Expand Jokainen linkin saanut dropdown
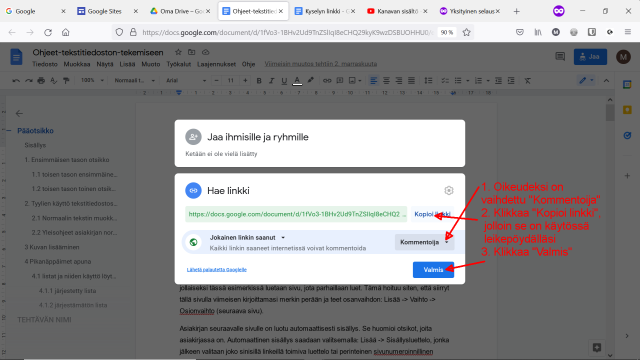Screen dimensions: 640x360 (247, 238)
